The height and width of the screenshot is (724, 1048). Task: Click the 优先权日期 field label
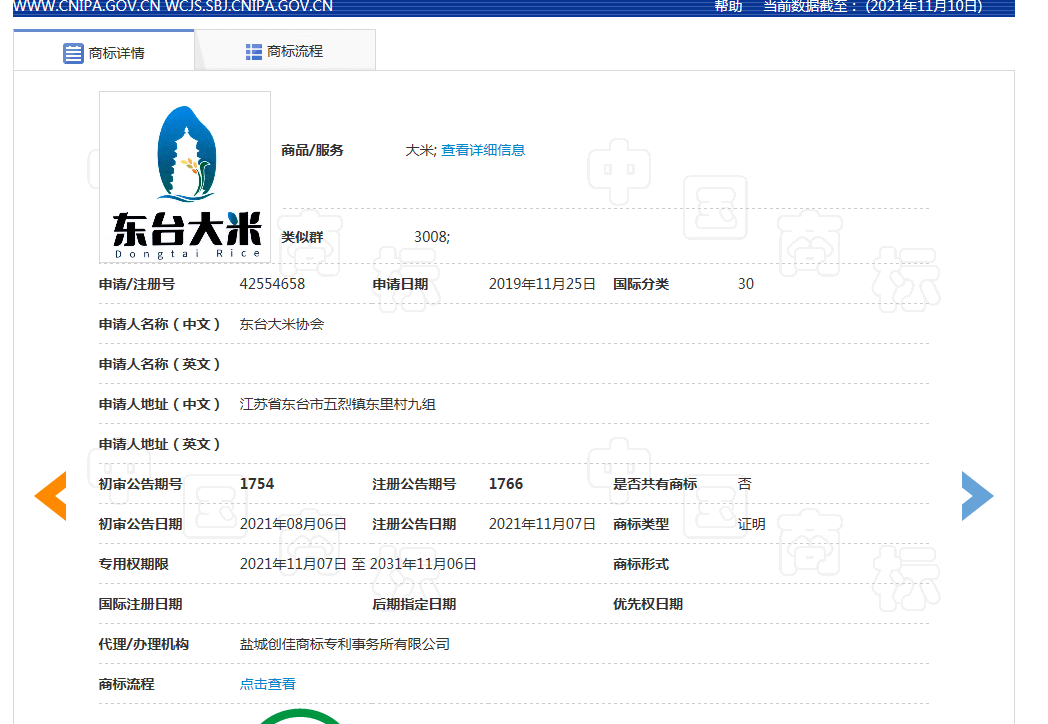(648, 604)
